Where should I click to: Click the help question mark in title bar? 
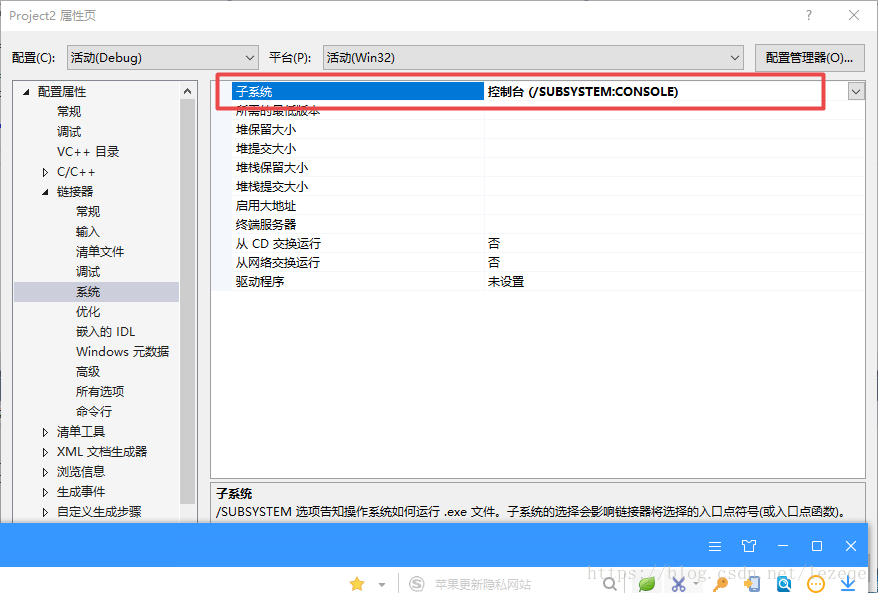tap(809, 16)
